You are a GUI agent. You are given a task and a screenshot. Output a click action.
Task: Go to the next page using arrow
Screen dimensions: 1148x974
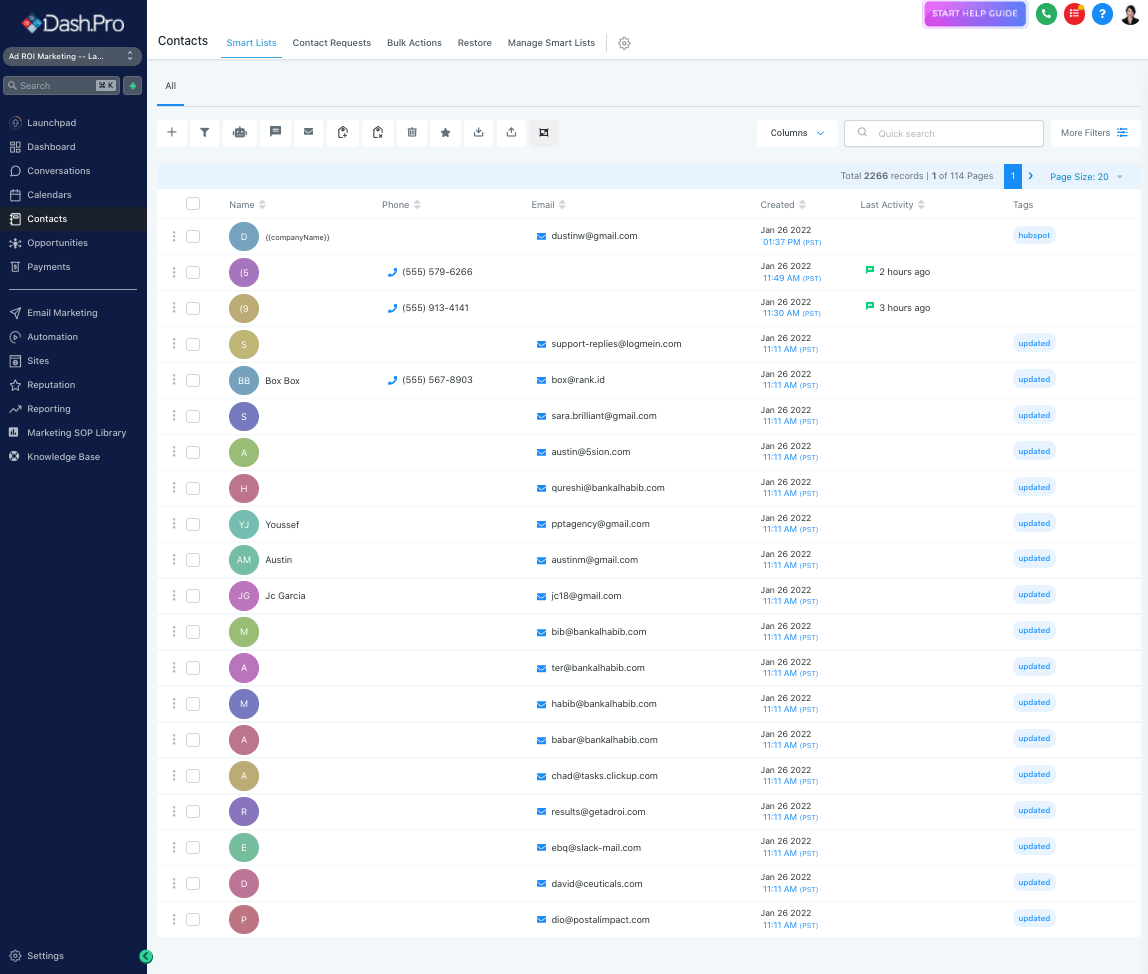pyautogui.click(x=1030, y=176)
